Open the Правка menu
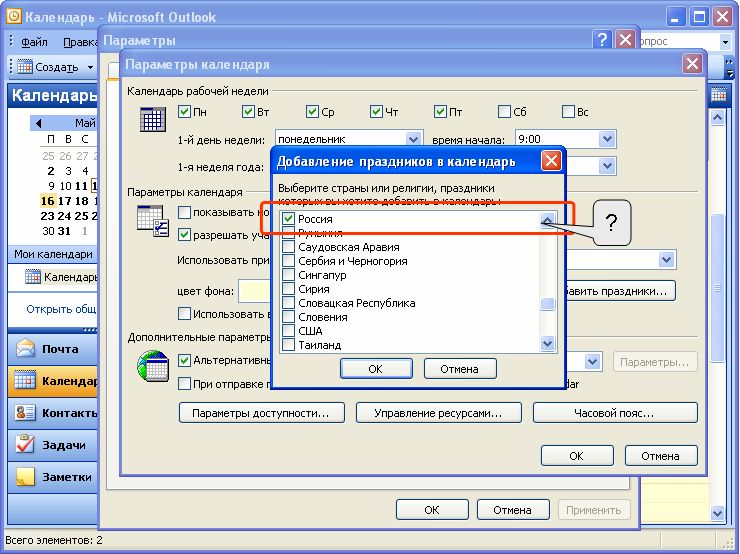This screenshot has height=554, width=740. pyautogui.click(x=80, y=42)
